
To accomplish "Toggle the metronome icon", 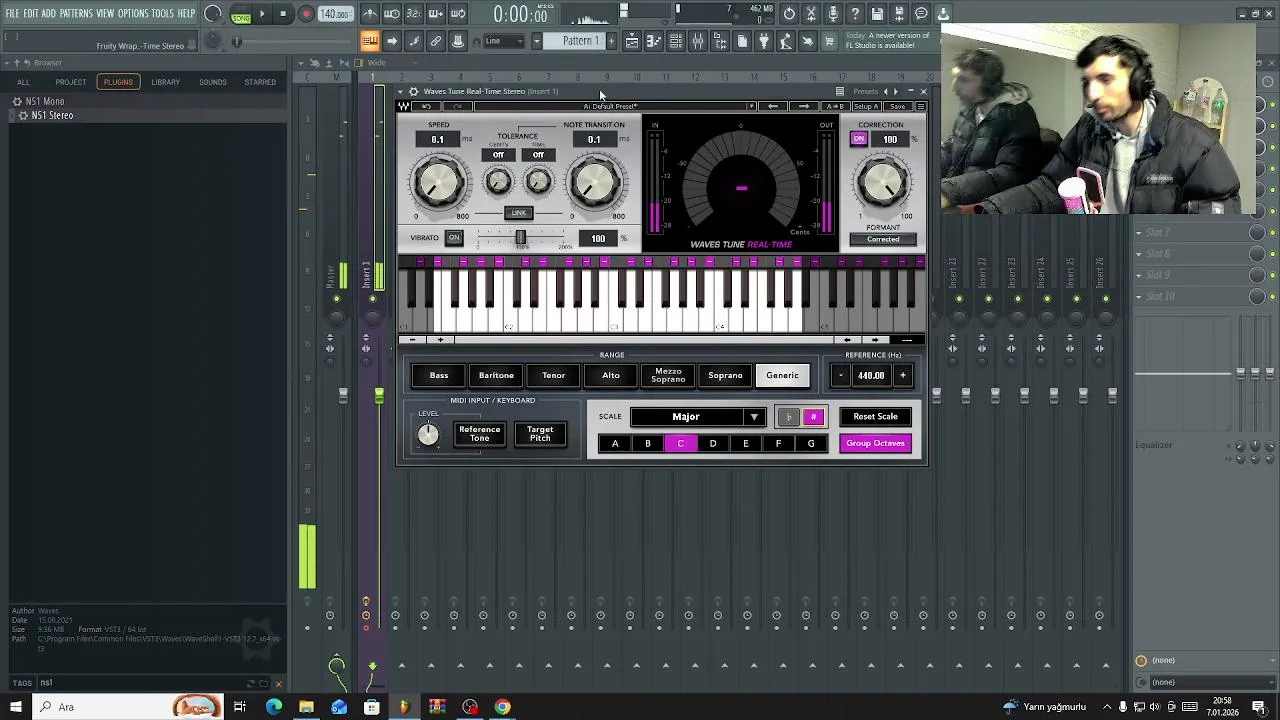I will click(x=370, y=14).
